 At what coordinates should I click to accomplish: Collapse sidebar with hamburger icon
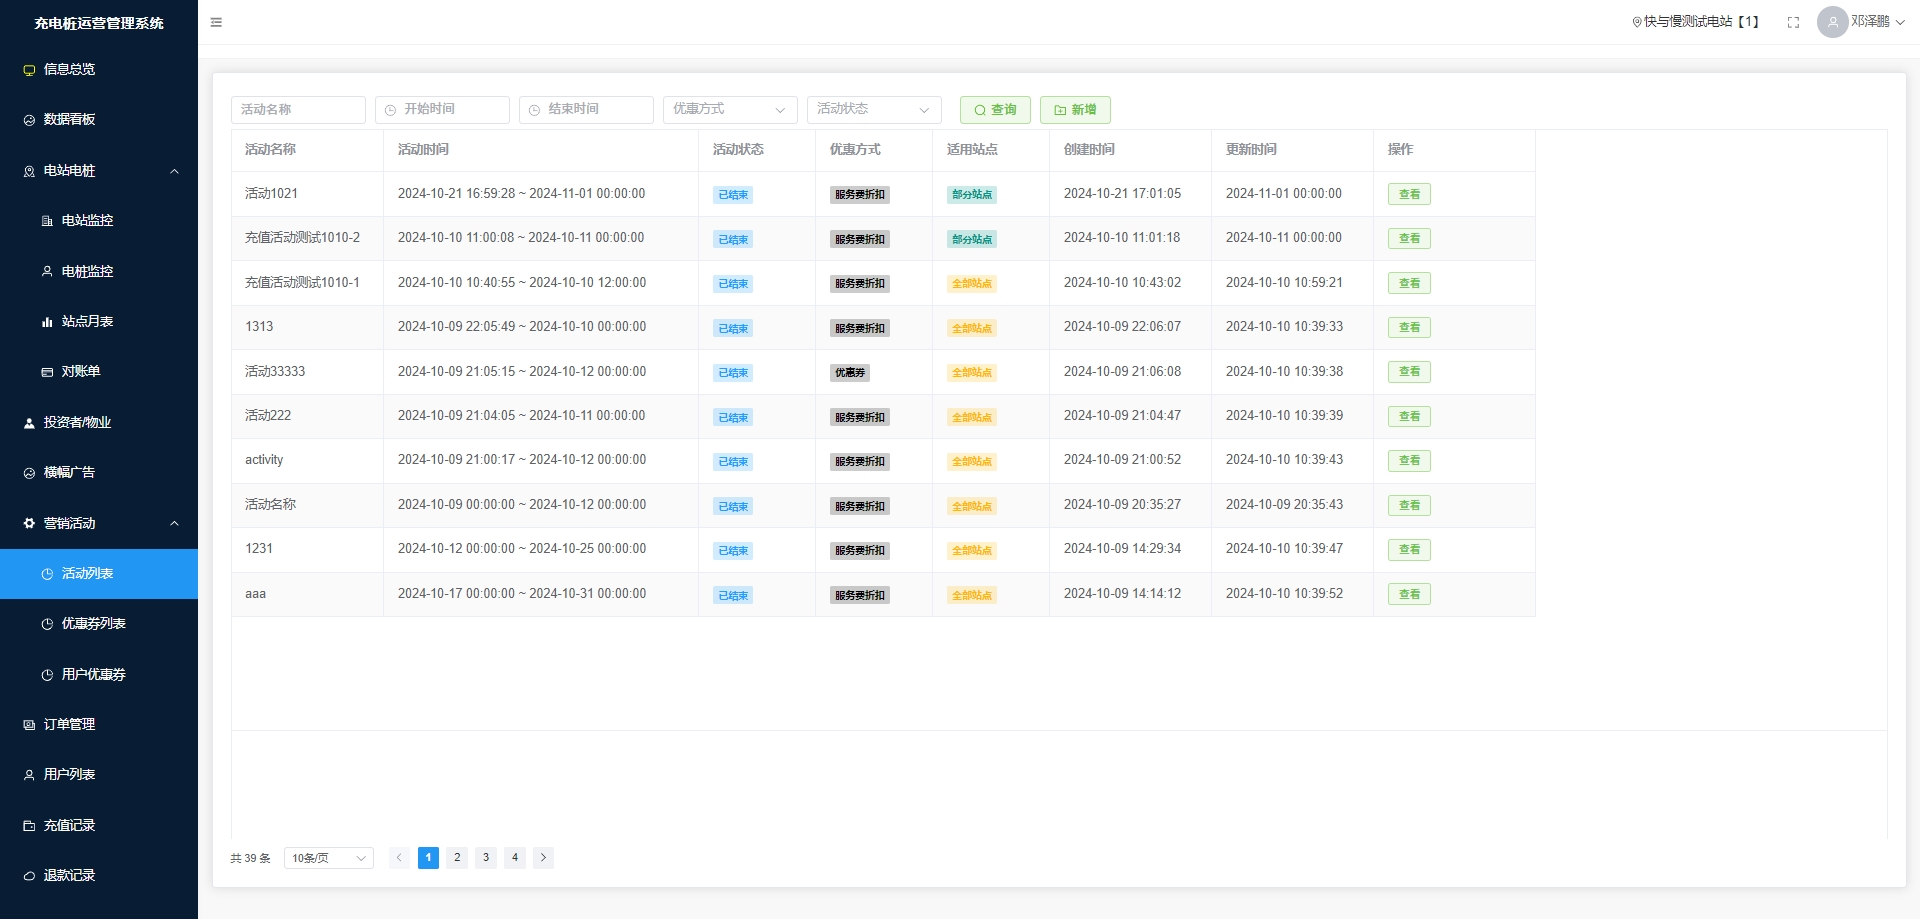tap(216, 22)
